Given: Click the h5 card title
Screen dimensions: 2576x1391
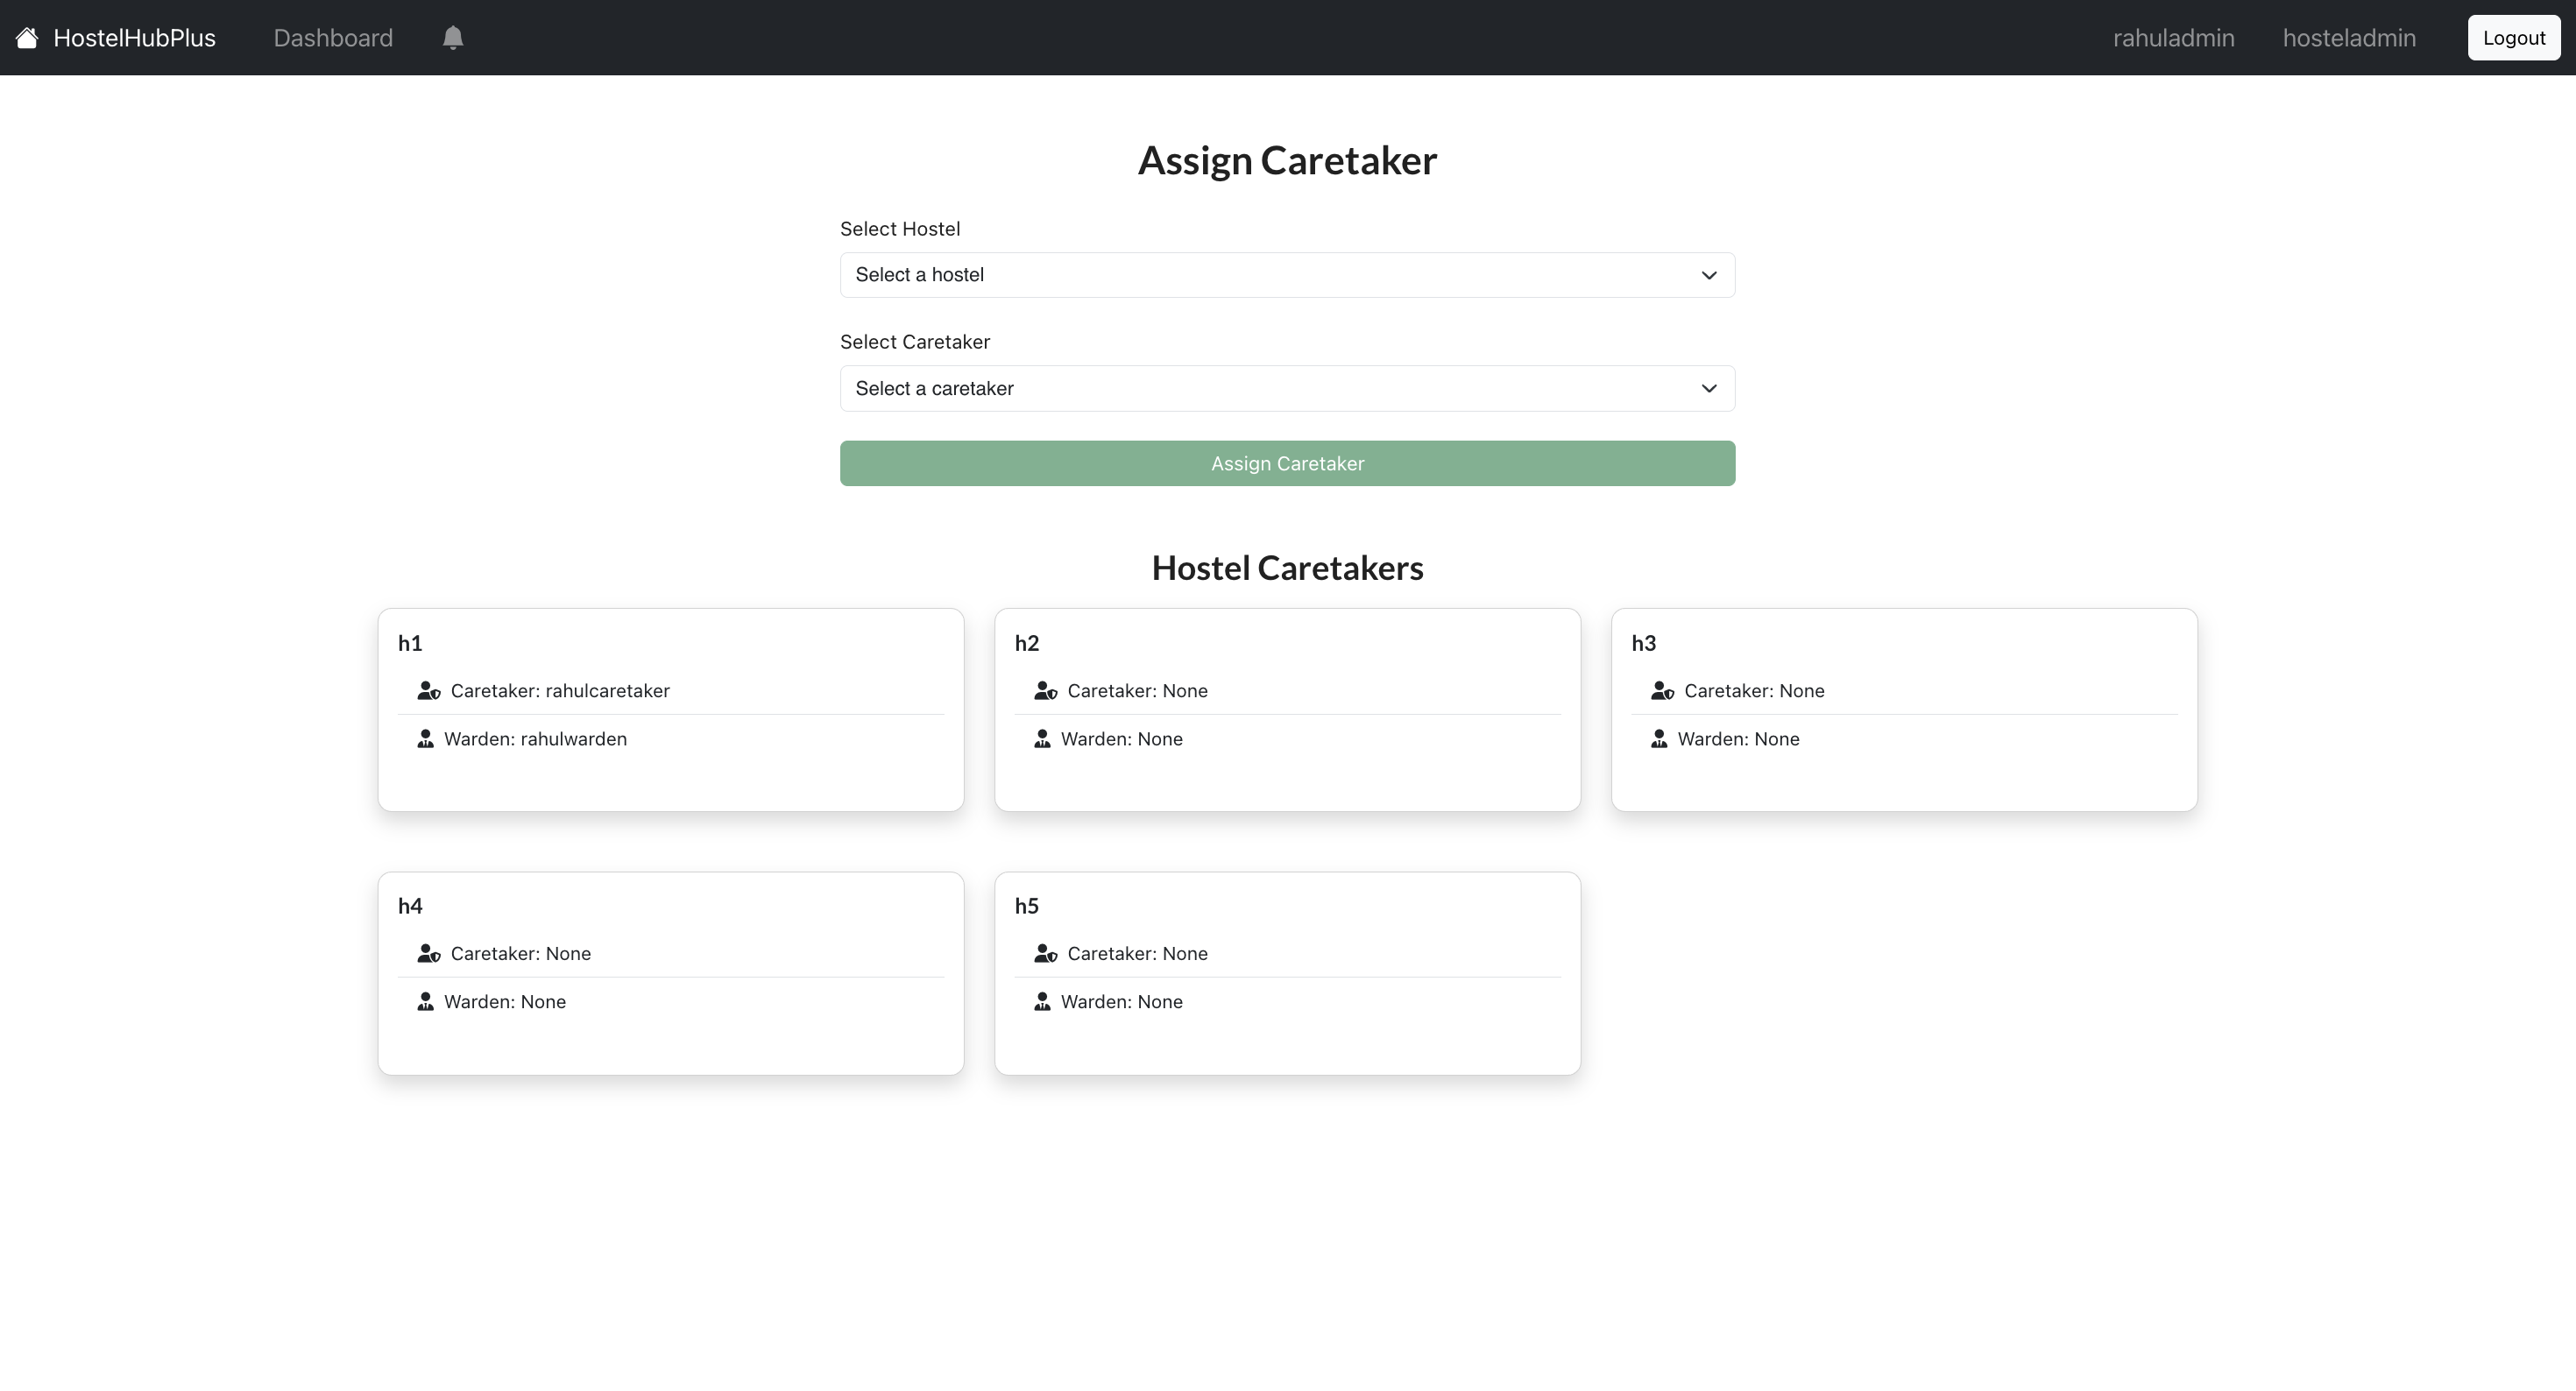Looking at the screenshot, I should click(x=1027, y=906).
